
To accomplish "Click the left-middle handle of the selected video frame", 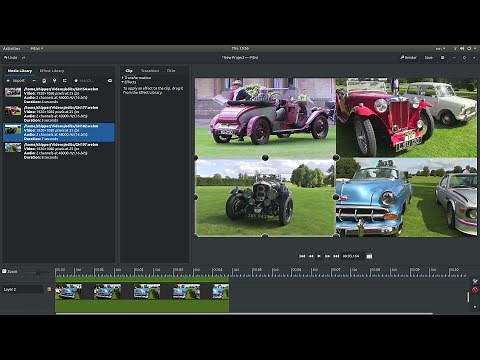I will [x=196, y=197].
